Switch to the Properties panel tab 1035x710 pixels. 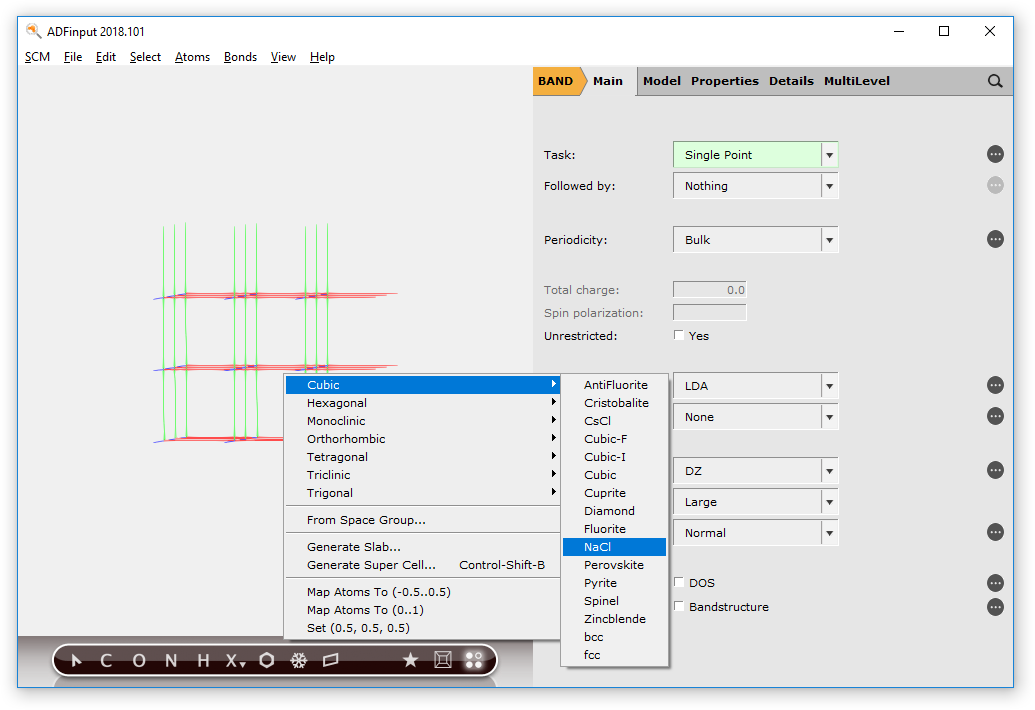pos(725,81)
